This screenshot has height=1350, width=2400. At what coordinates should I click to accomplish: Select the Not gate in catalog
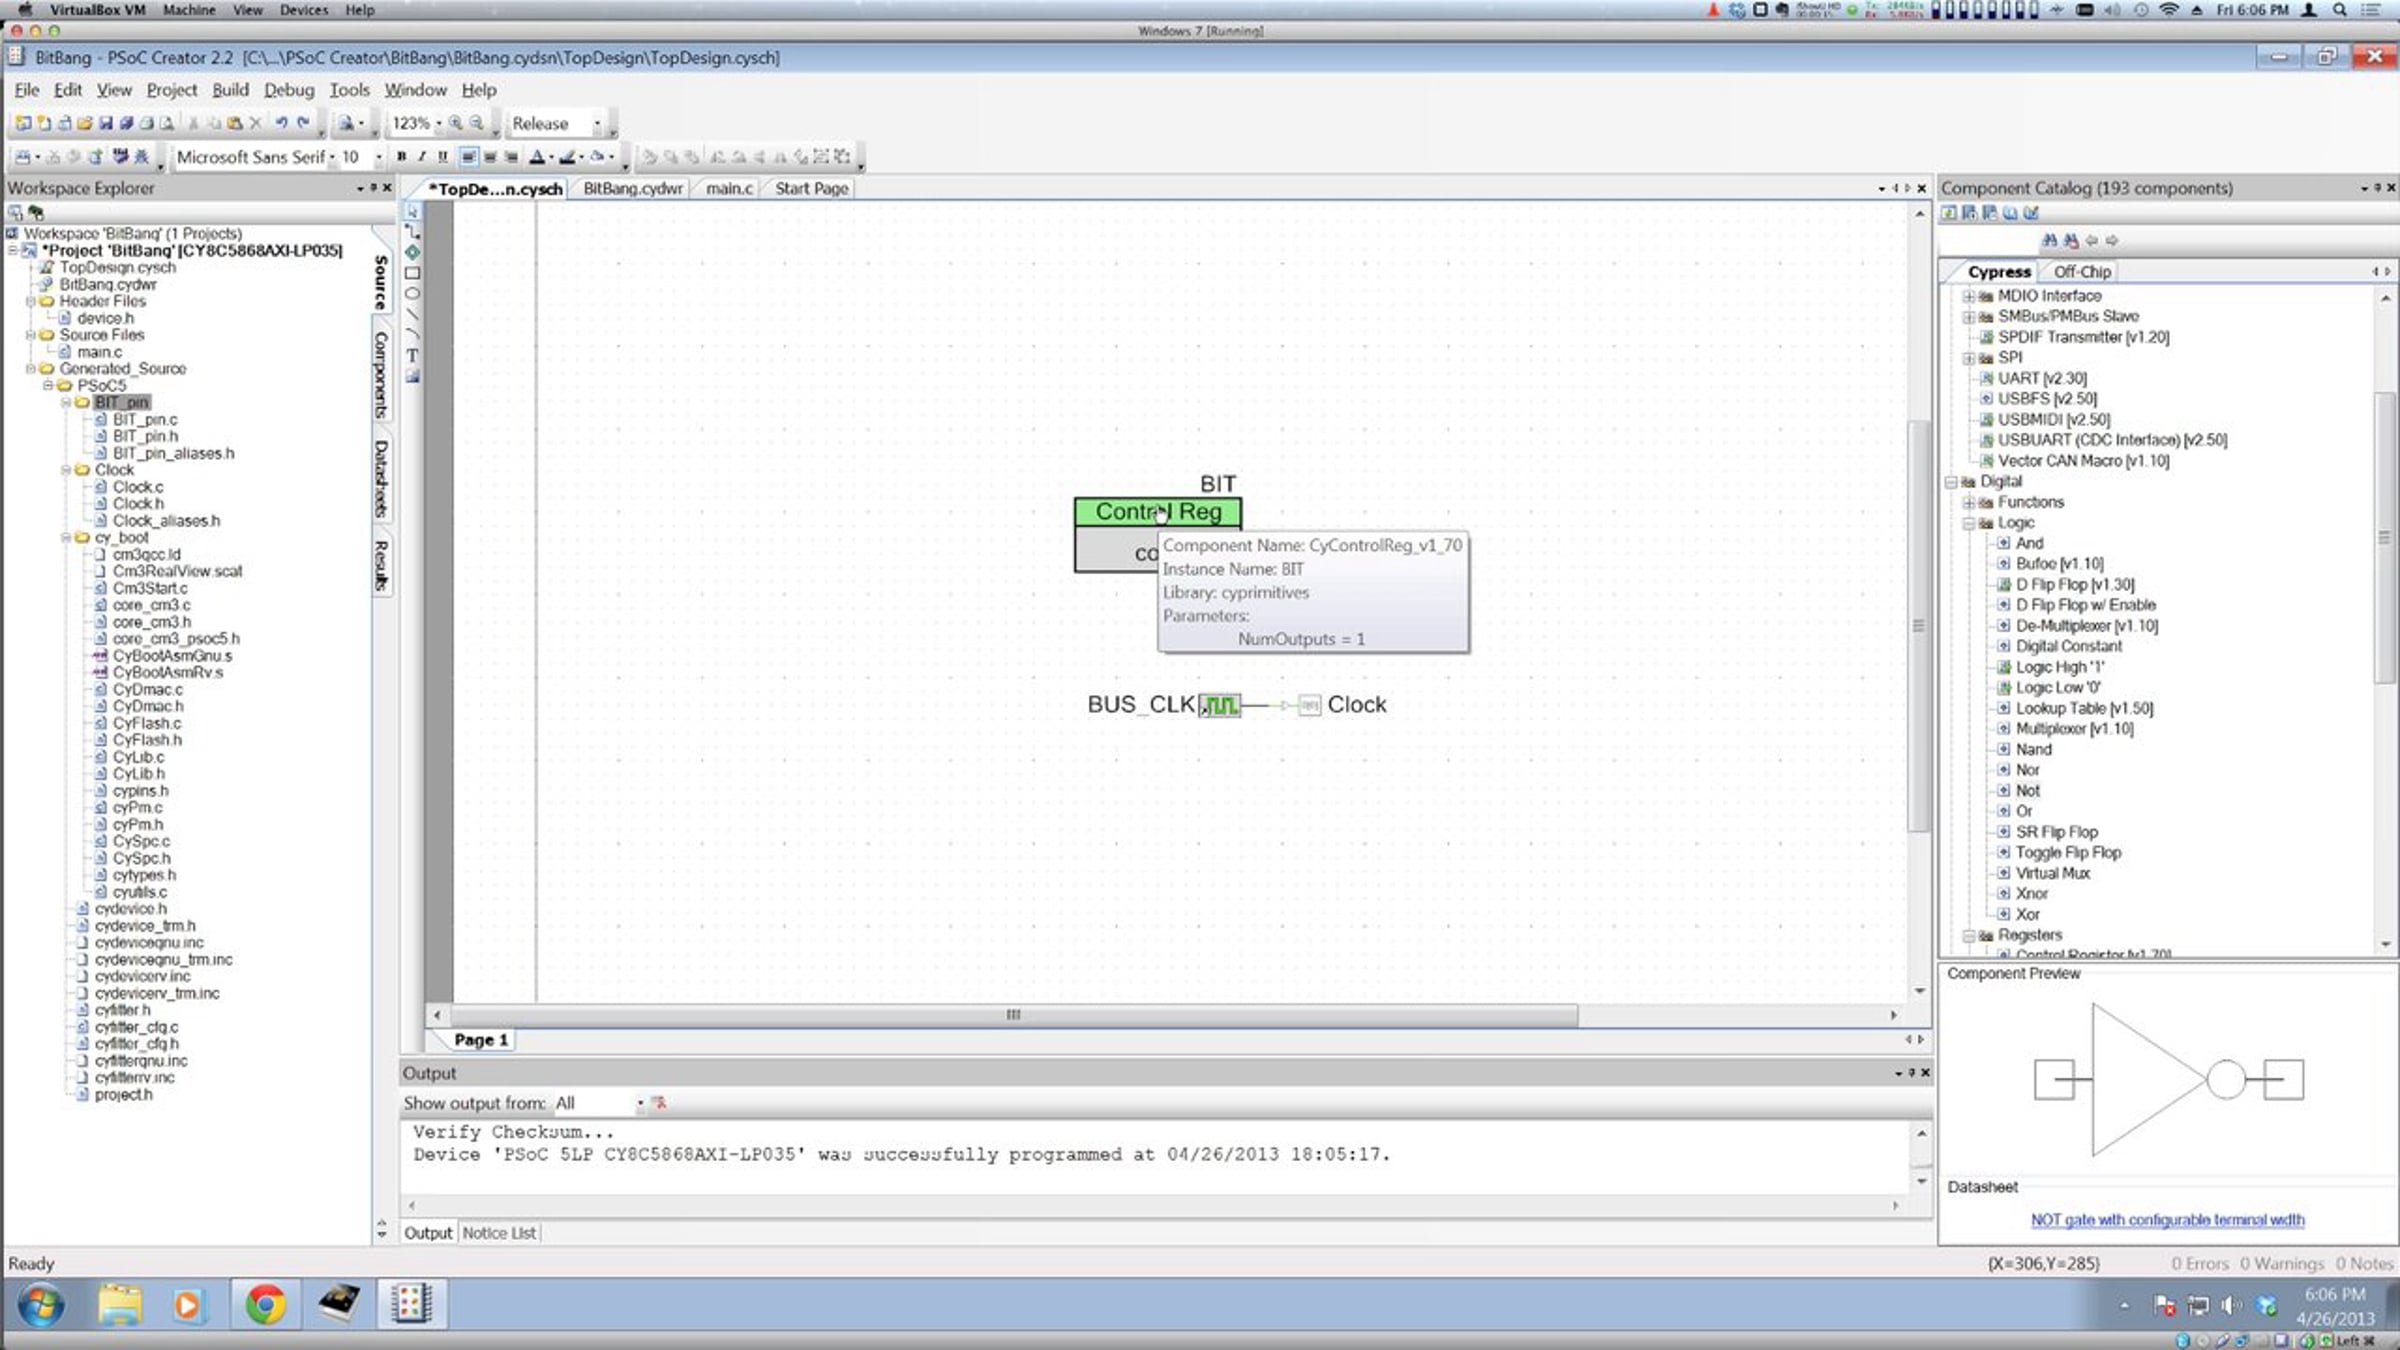click(2027, 791)
